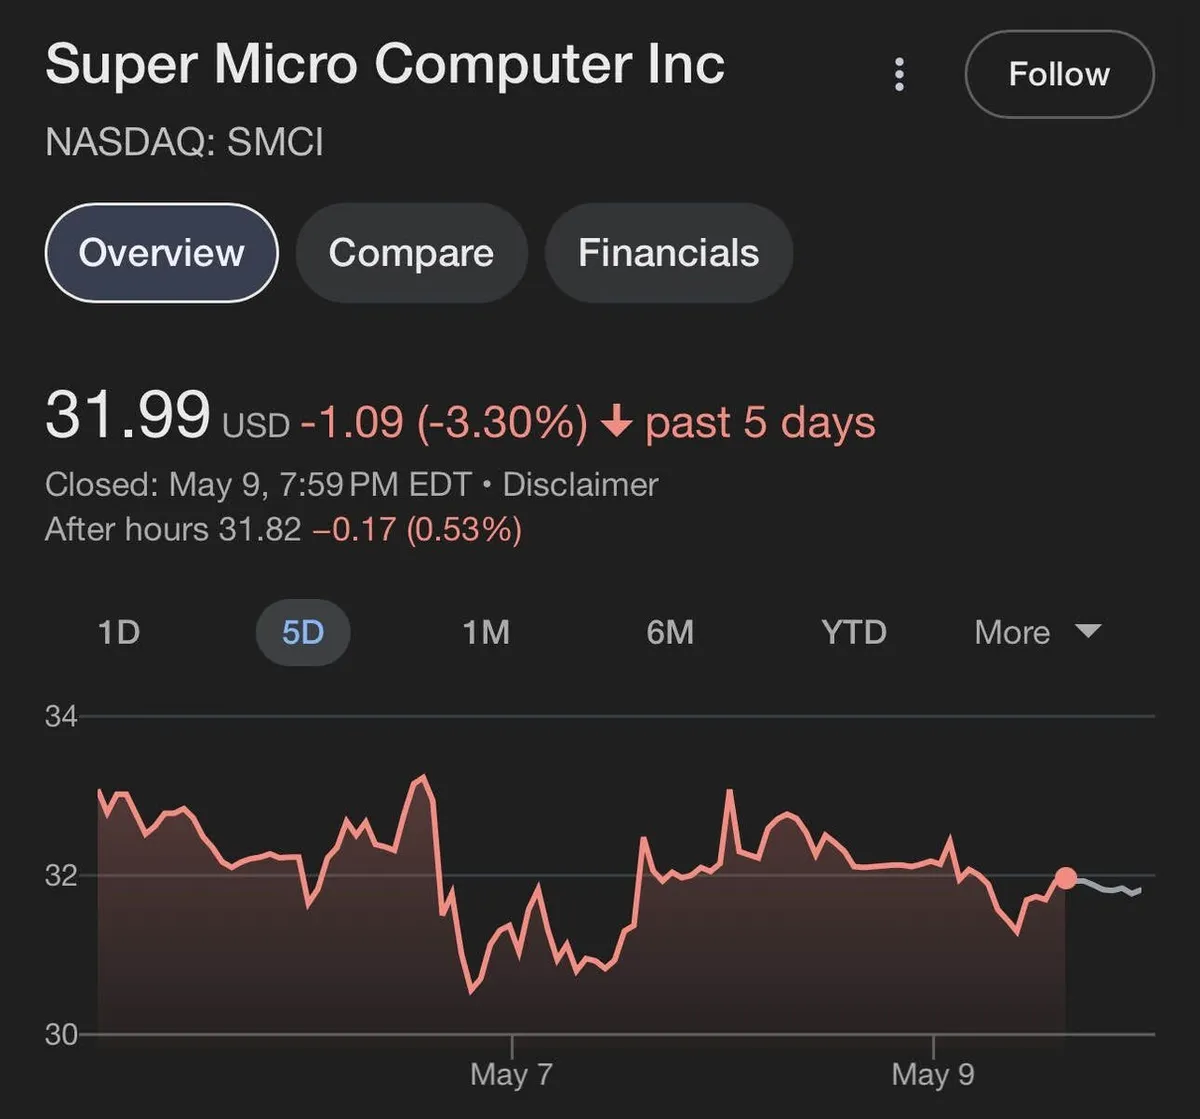Click the current price dot on chart
The width and height of the screenshot is (1200, 1119).
pyautogui.click(x=1066, y=878)
